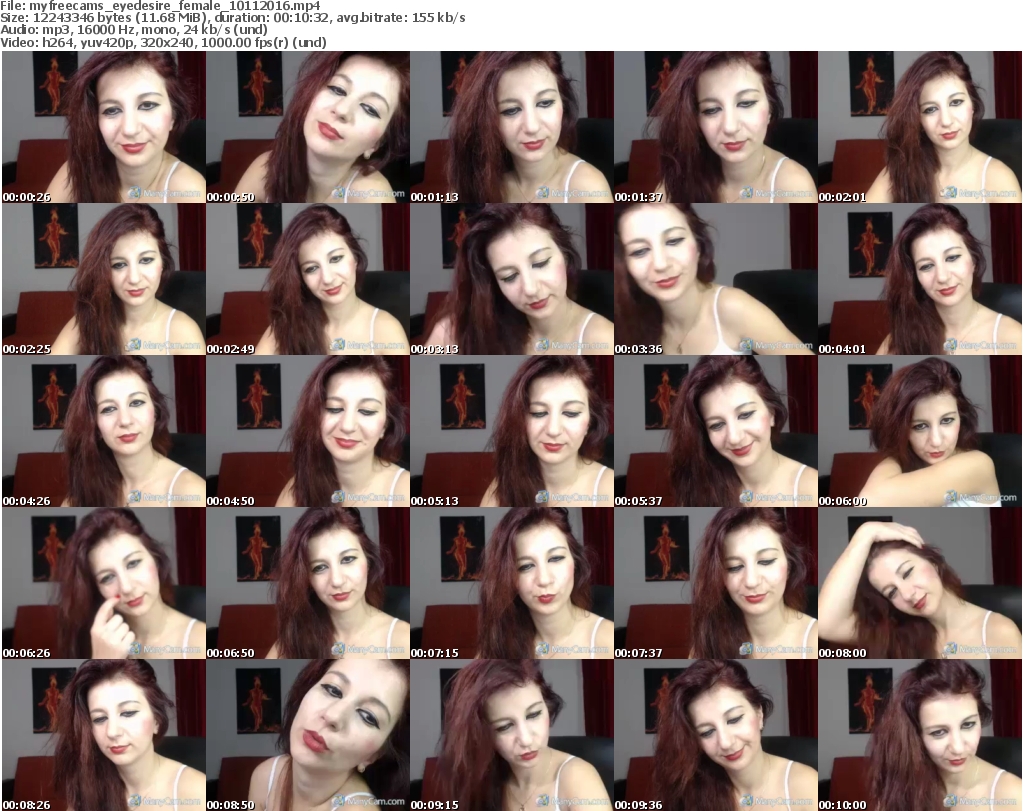Select the thumbnail timestamped 00:02:01
Screen dimensions: 1024x811
click(x=920, y=127)
